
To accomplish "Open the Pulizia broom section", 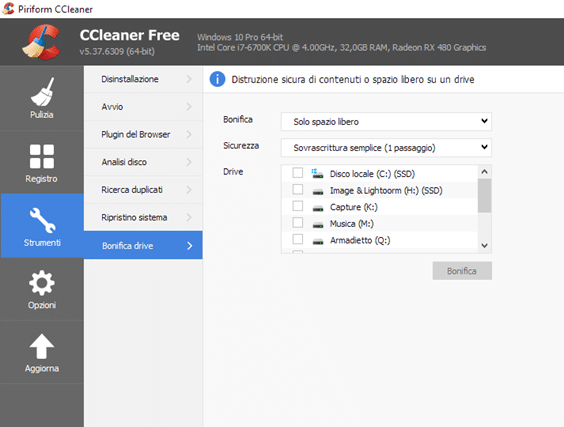I will coord(42,98).
